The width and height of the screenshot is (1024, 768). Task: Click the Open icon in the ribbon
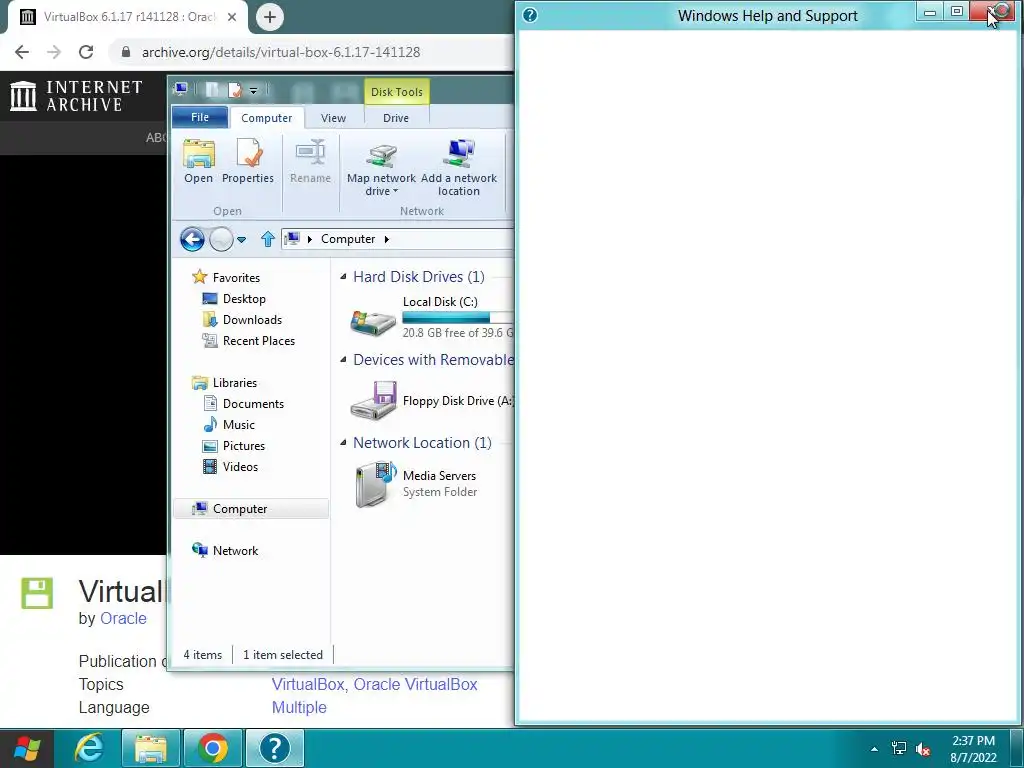pyautogui.click(x=199, y=154)
